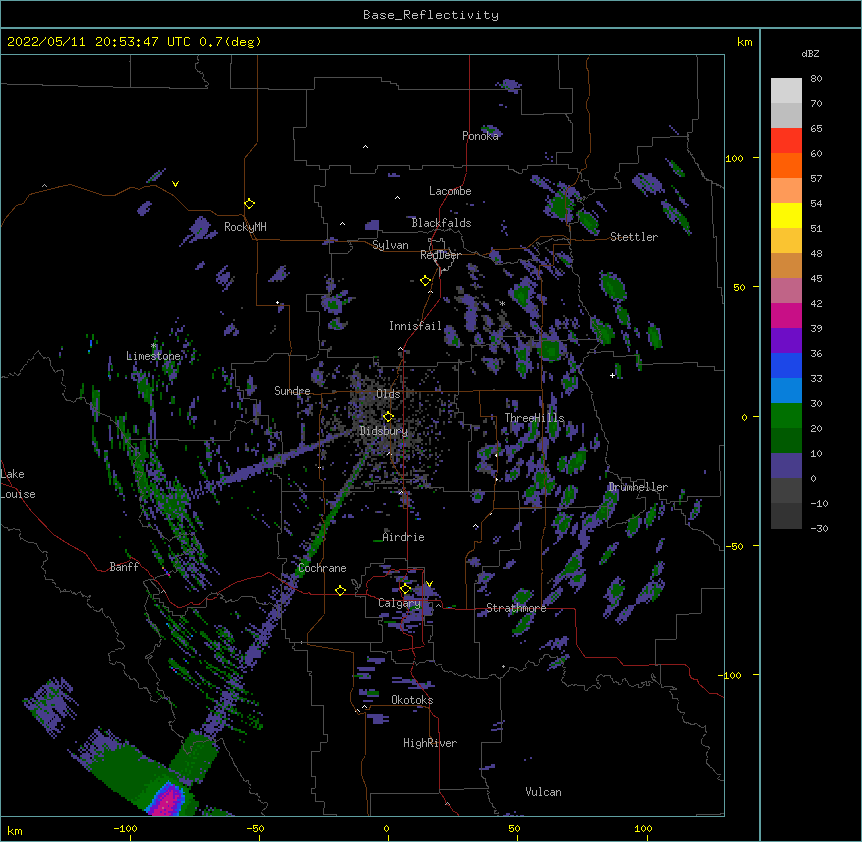This screenshot has height=842, width=862.
Task: Click the yellow station marker near RockyMH
Action: [249, 204]
